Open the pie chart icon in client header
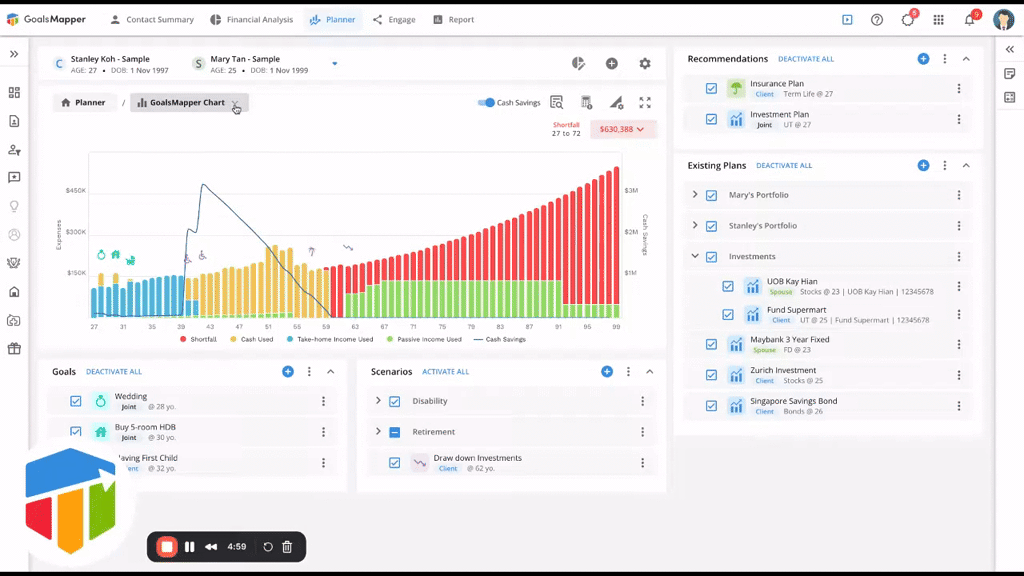This screenshot has width=1024, height=576. (x=579, y=63)
